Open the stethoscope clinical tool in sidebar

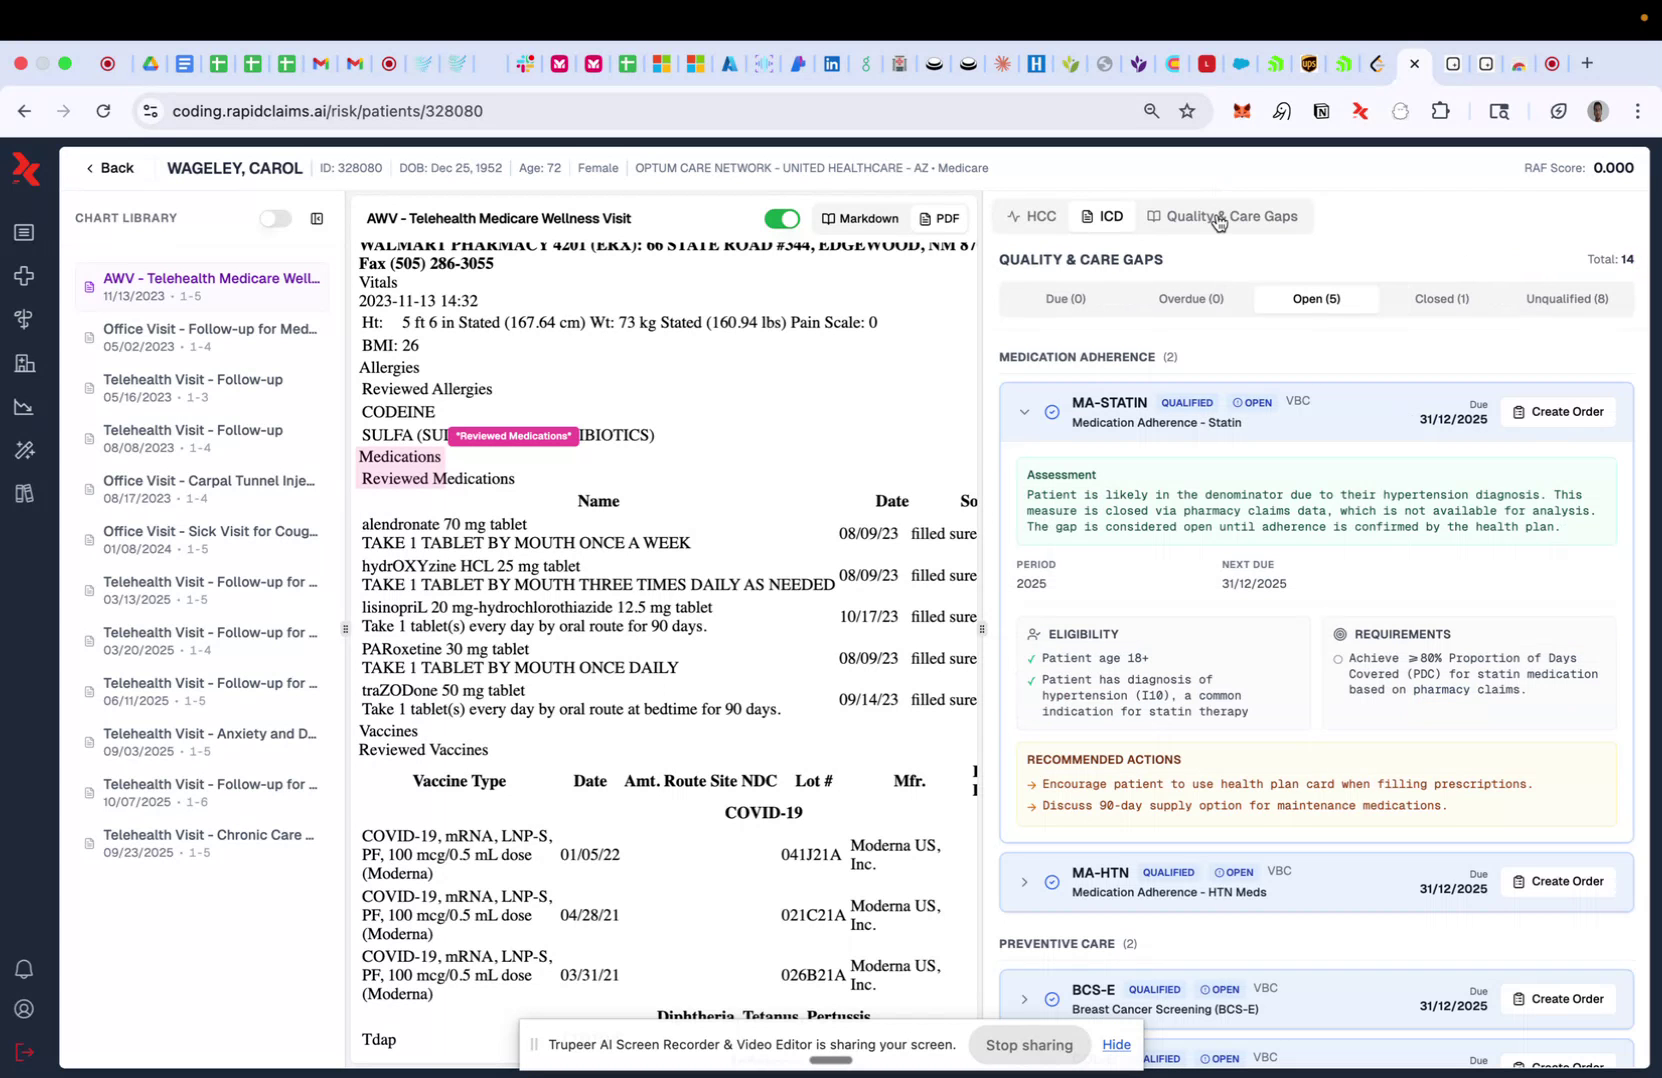25,319
